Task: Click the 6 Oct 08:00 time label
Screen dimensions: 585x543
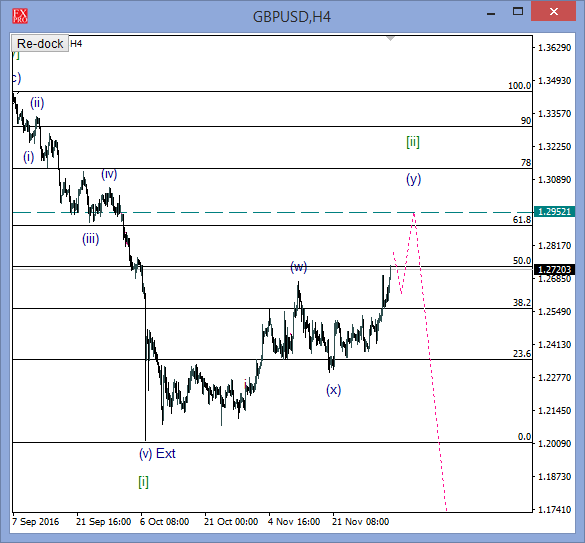Action: [x=165, y=522]
